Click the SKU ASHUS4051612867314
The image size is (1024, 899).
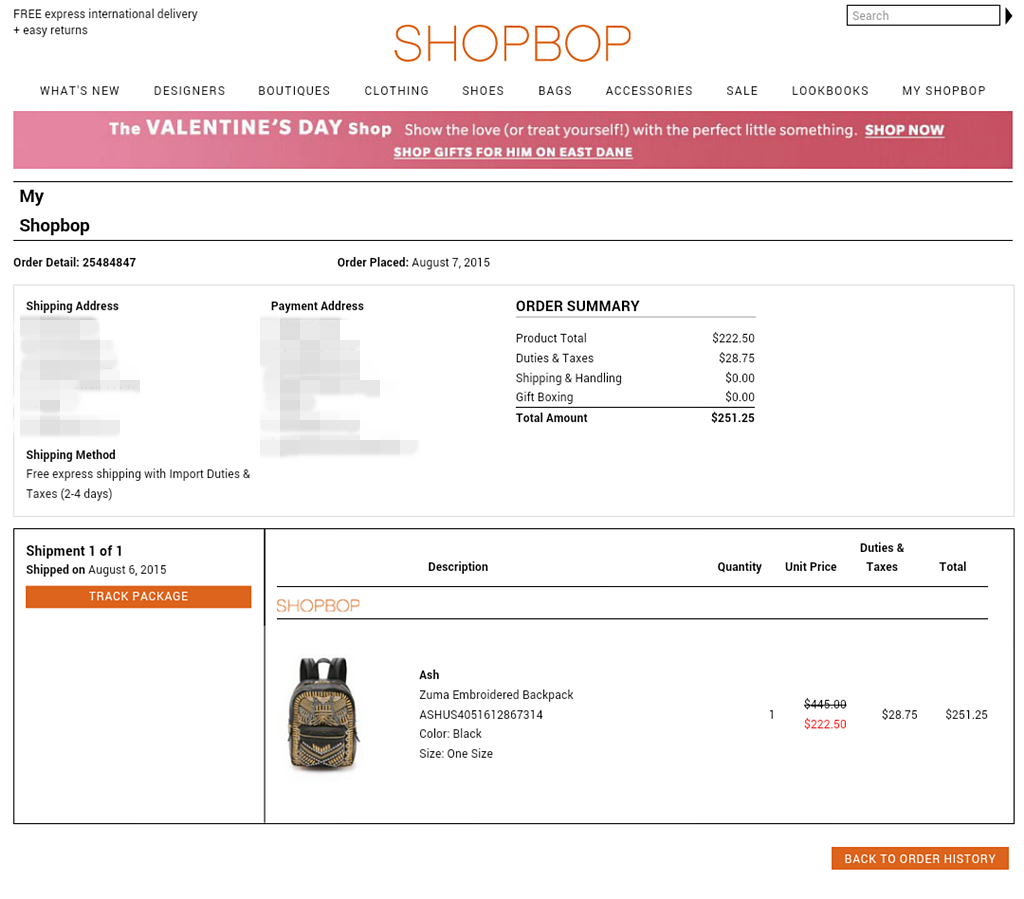coord(481,714)
